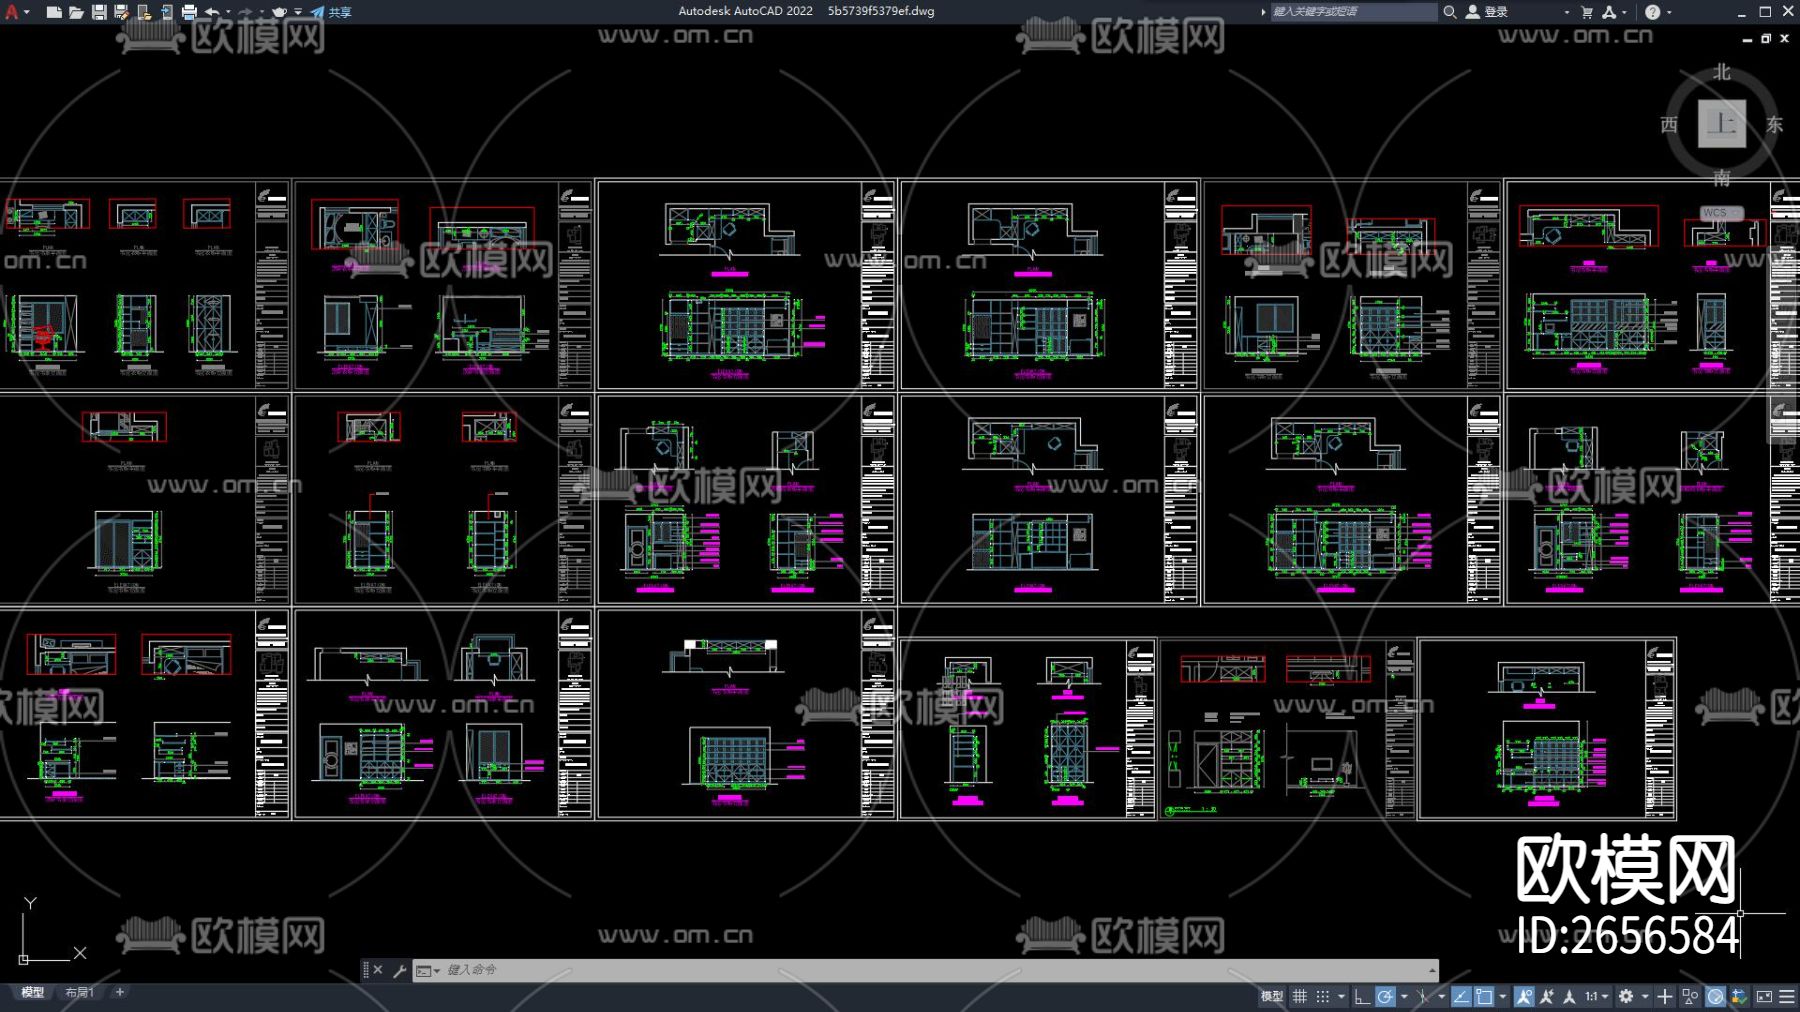1800x1012 pixels.
Task: Click the 上 top face of the ViewCube
Action: tap(1722, 124)
